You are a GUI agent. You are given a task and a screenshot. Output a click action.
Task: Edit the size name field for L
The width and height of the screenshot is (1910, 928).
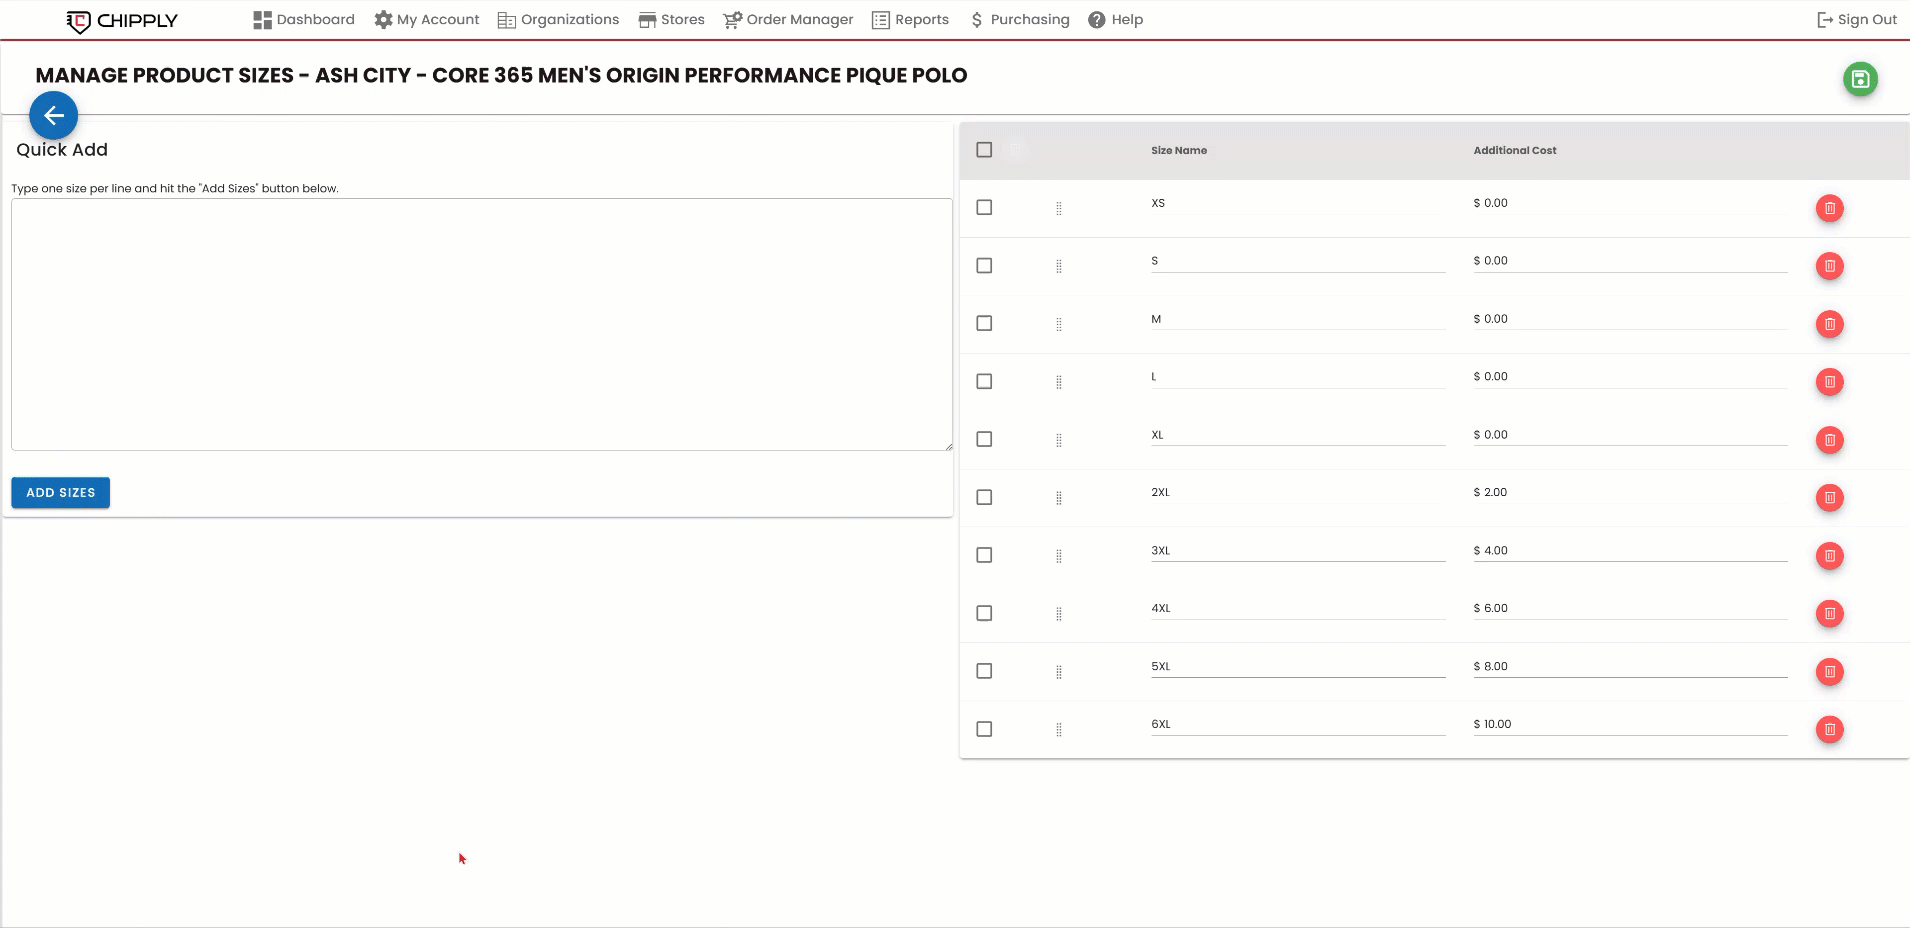point(1297,377)
